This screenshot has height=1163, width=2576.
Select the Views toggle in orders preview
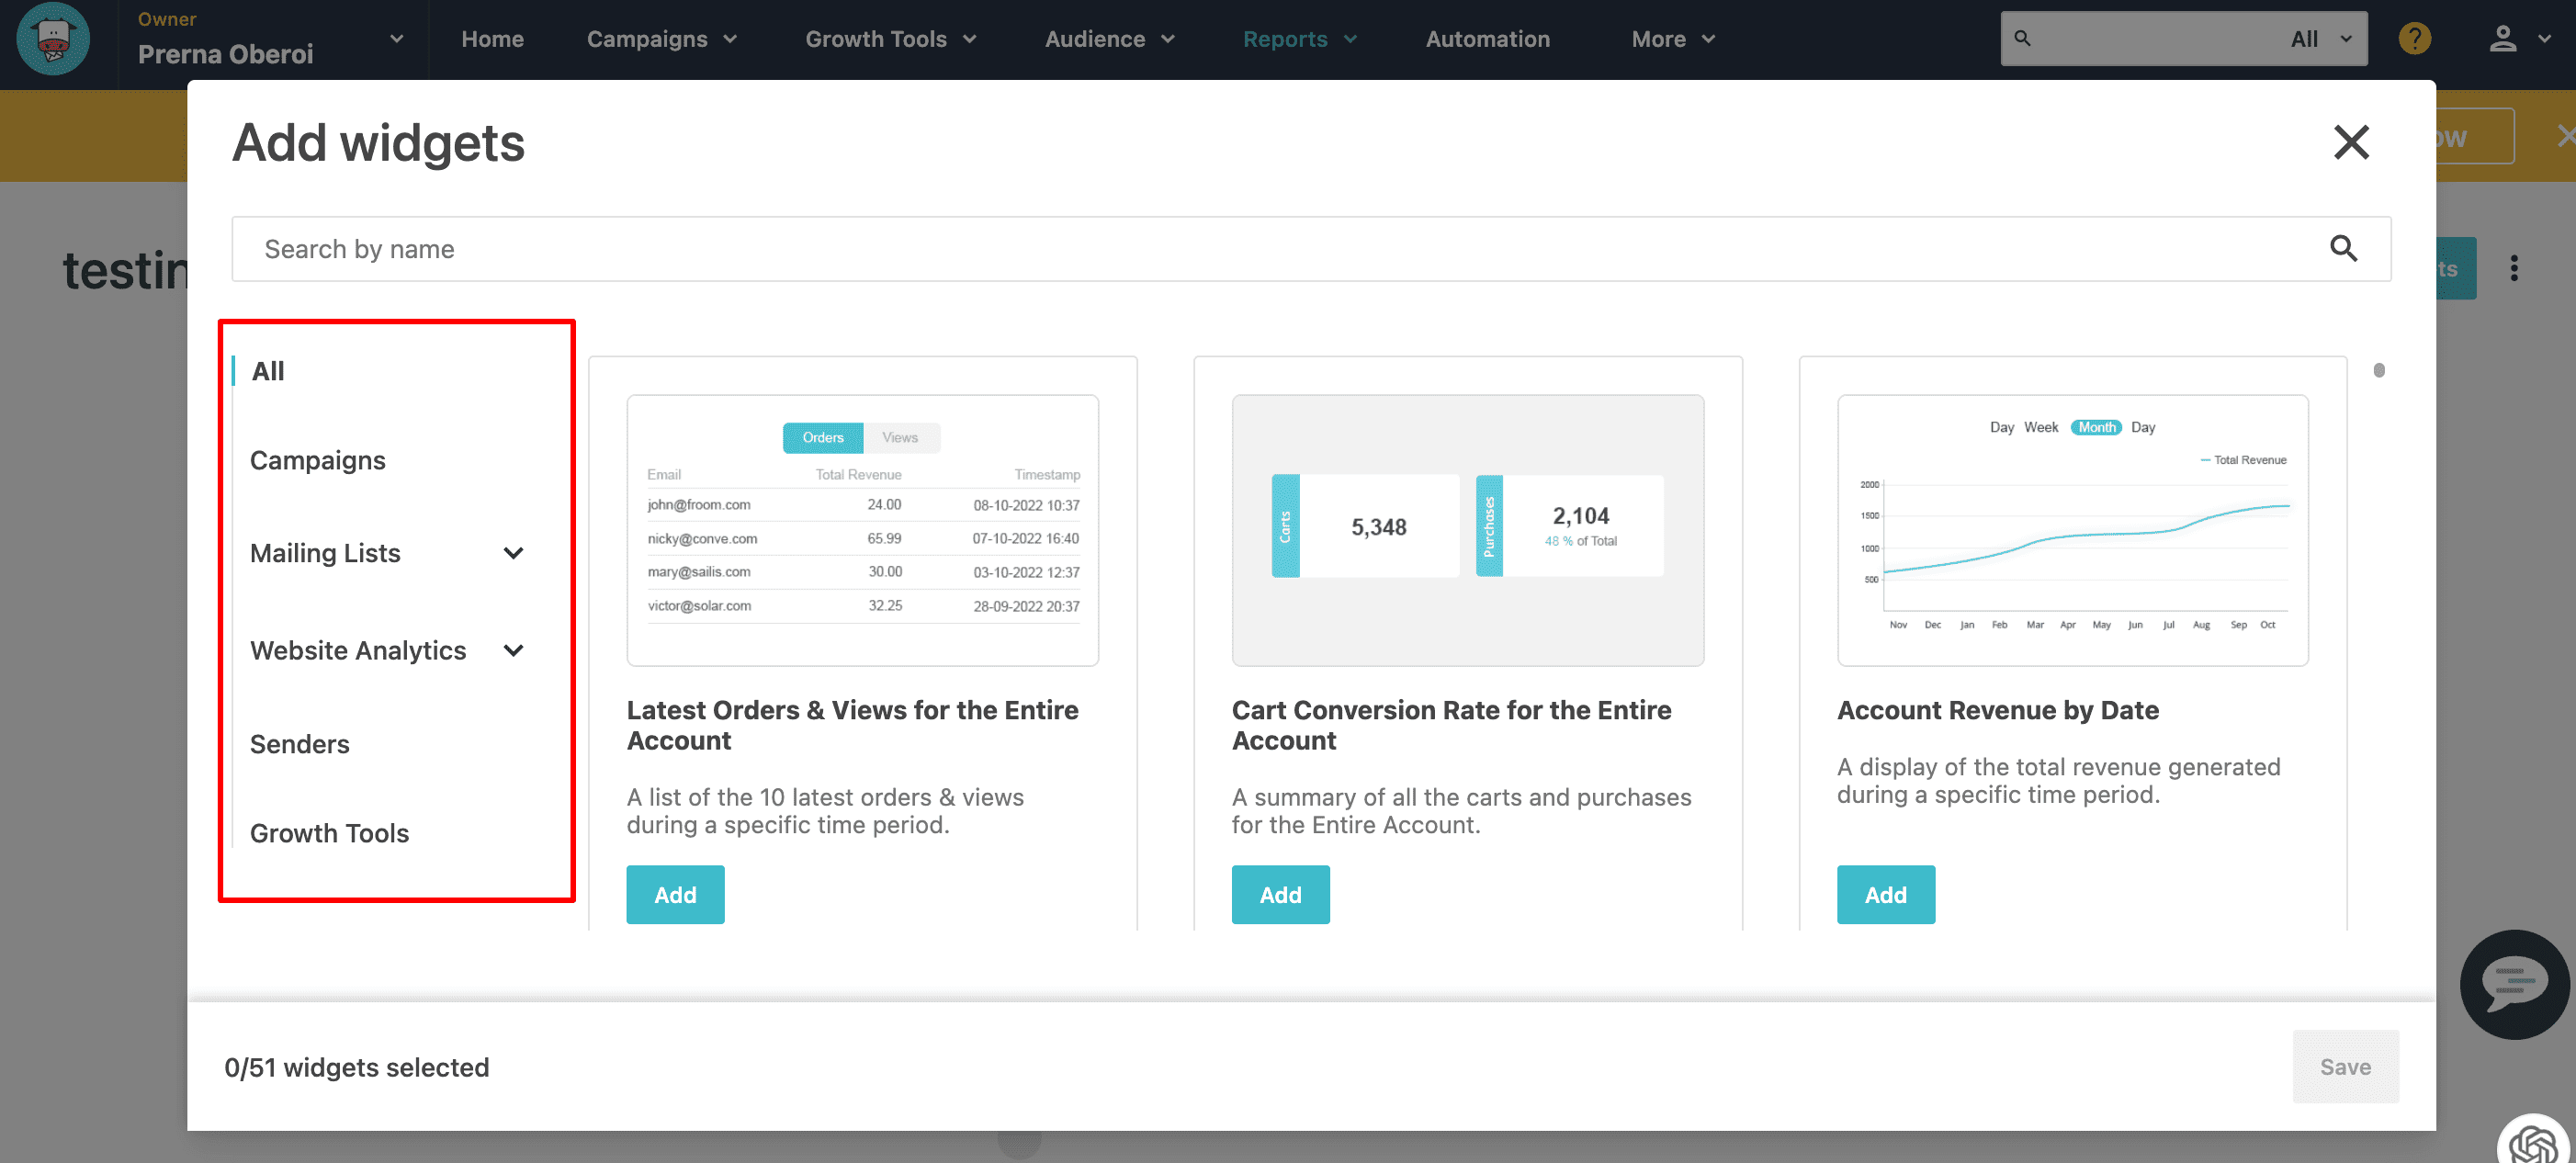pyautogui.click(x=899, y=438)
